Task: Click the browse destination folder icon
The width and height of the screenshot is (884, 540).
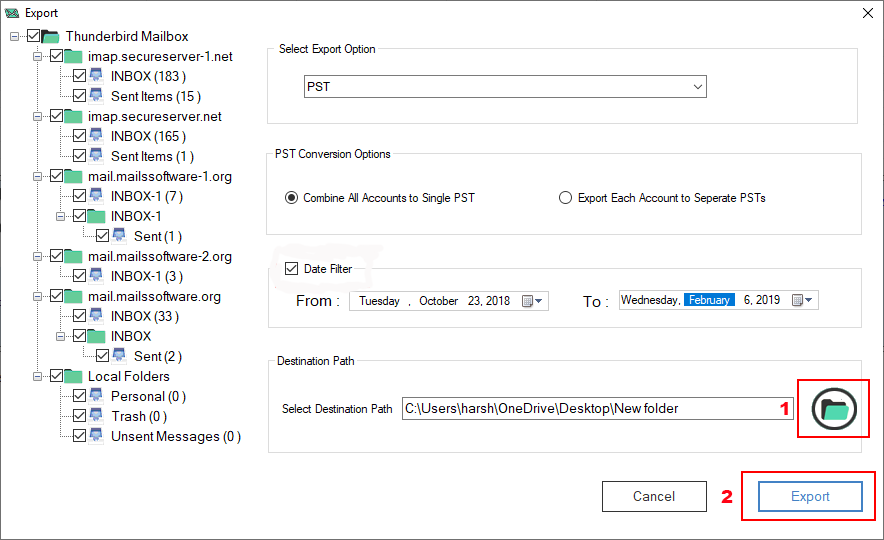Action: point(834,408)
